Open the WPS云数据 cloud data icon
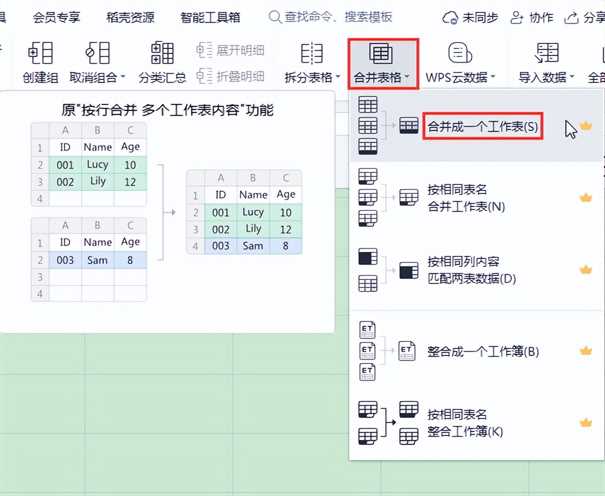This screenshot has height=496, width=605. [x=460, y=53]
